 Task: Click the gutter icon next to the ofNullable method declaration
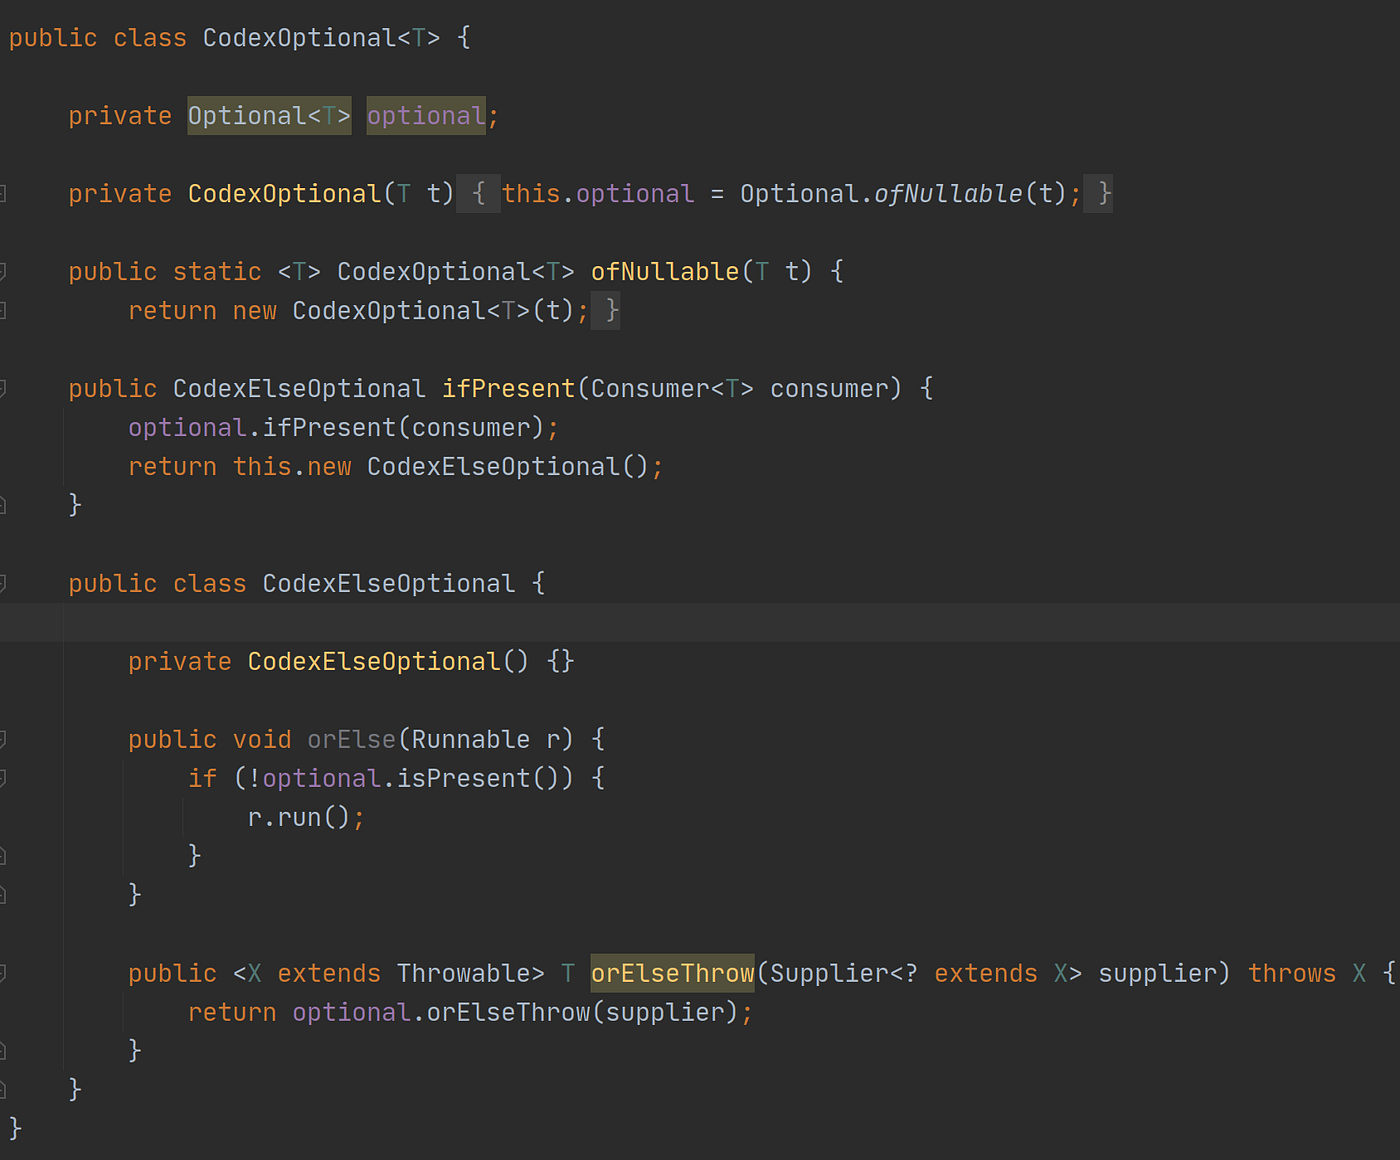pyautogui.click(x=5, y=271)
